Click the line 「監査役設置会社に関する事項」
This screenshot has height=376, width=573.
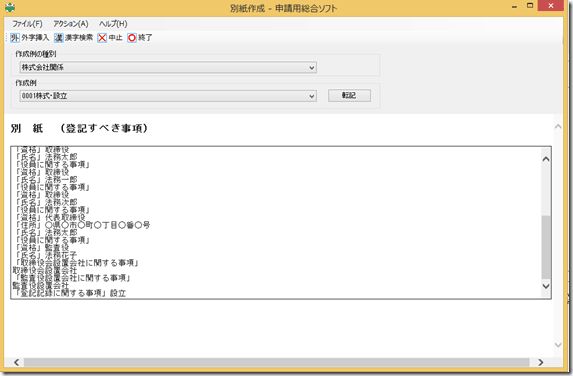click(x=72, y=278)
